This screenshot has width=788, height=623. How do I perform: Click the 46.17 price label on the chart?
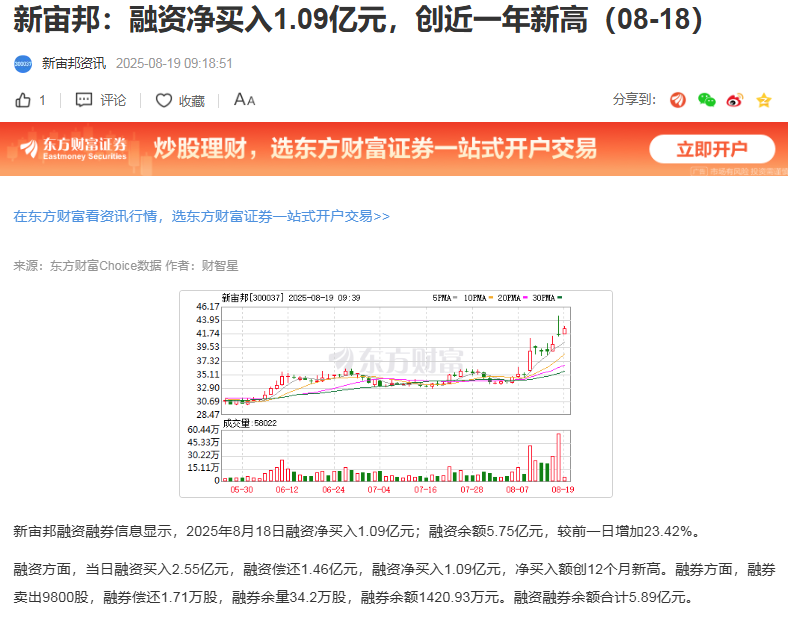[208, 306]
